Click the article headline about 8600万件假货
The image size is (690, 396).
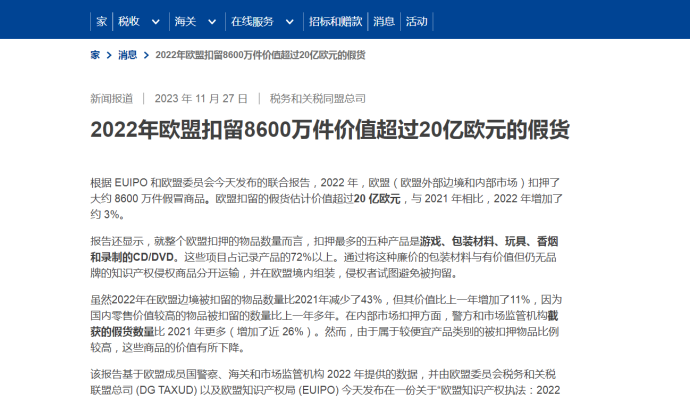point(330,130)
